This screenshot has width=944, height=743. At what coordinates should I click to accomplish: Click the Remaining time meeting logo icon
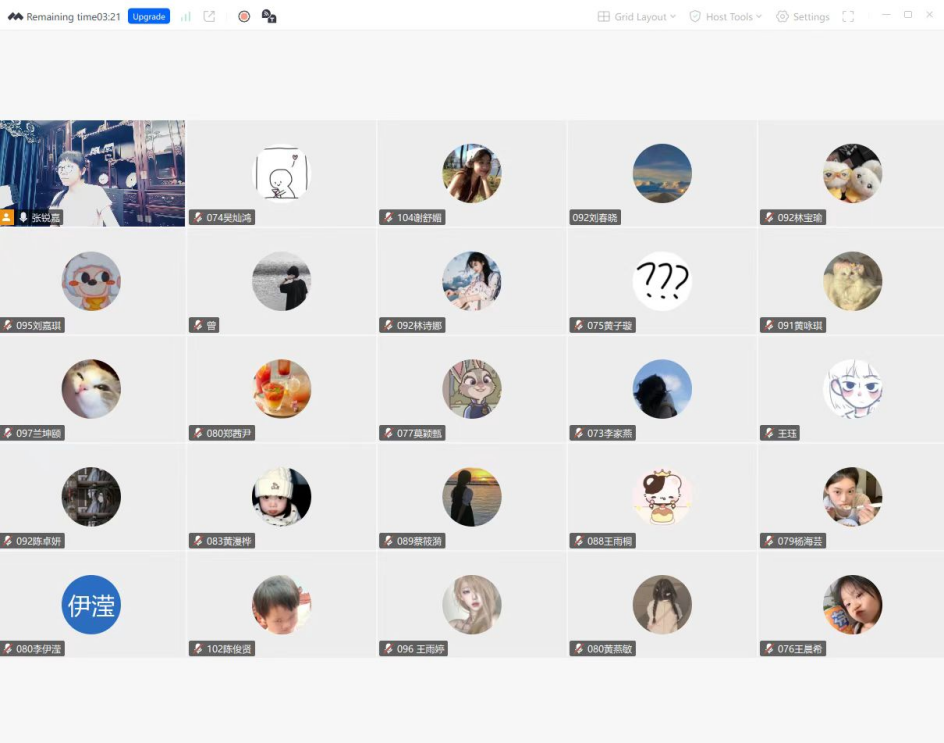coord(15,17)
